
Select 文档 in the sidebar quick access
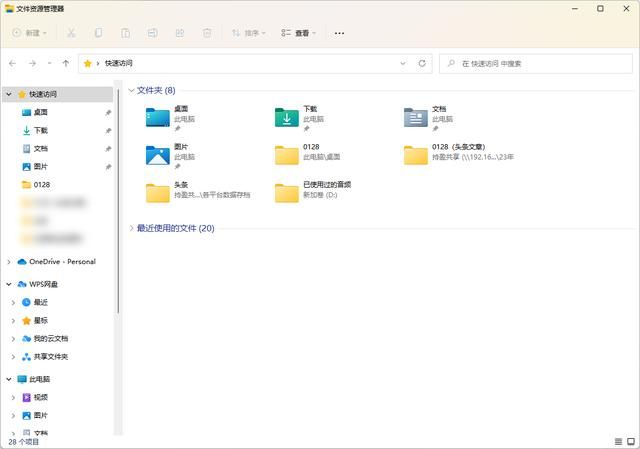tap(40, 149)
